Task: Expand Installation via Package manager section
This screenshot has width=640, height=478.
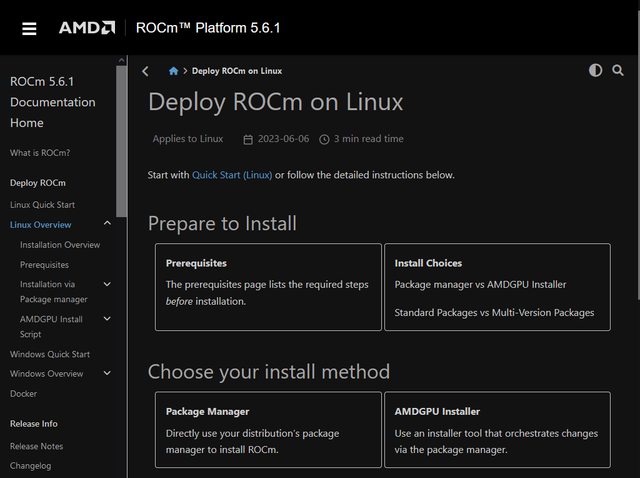Action: [x=107, y=285]
